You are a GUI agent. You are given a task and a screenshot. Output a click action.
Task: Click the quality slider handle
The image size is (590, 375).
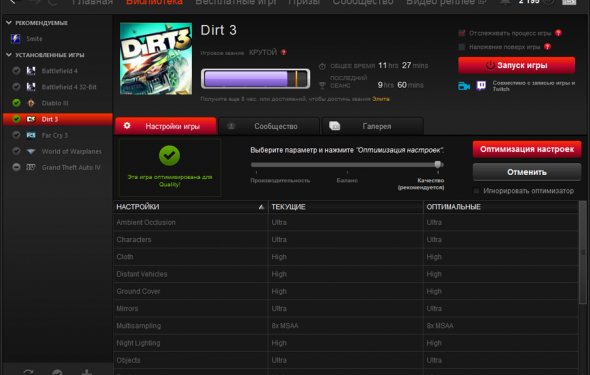[438, 164]
